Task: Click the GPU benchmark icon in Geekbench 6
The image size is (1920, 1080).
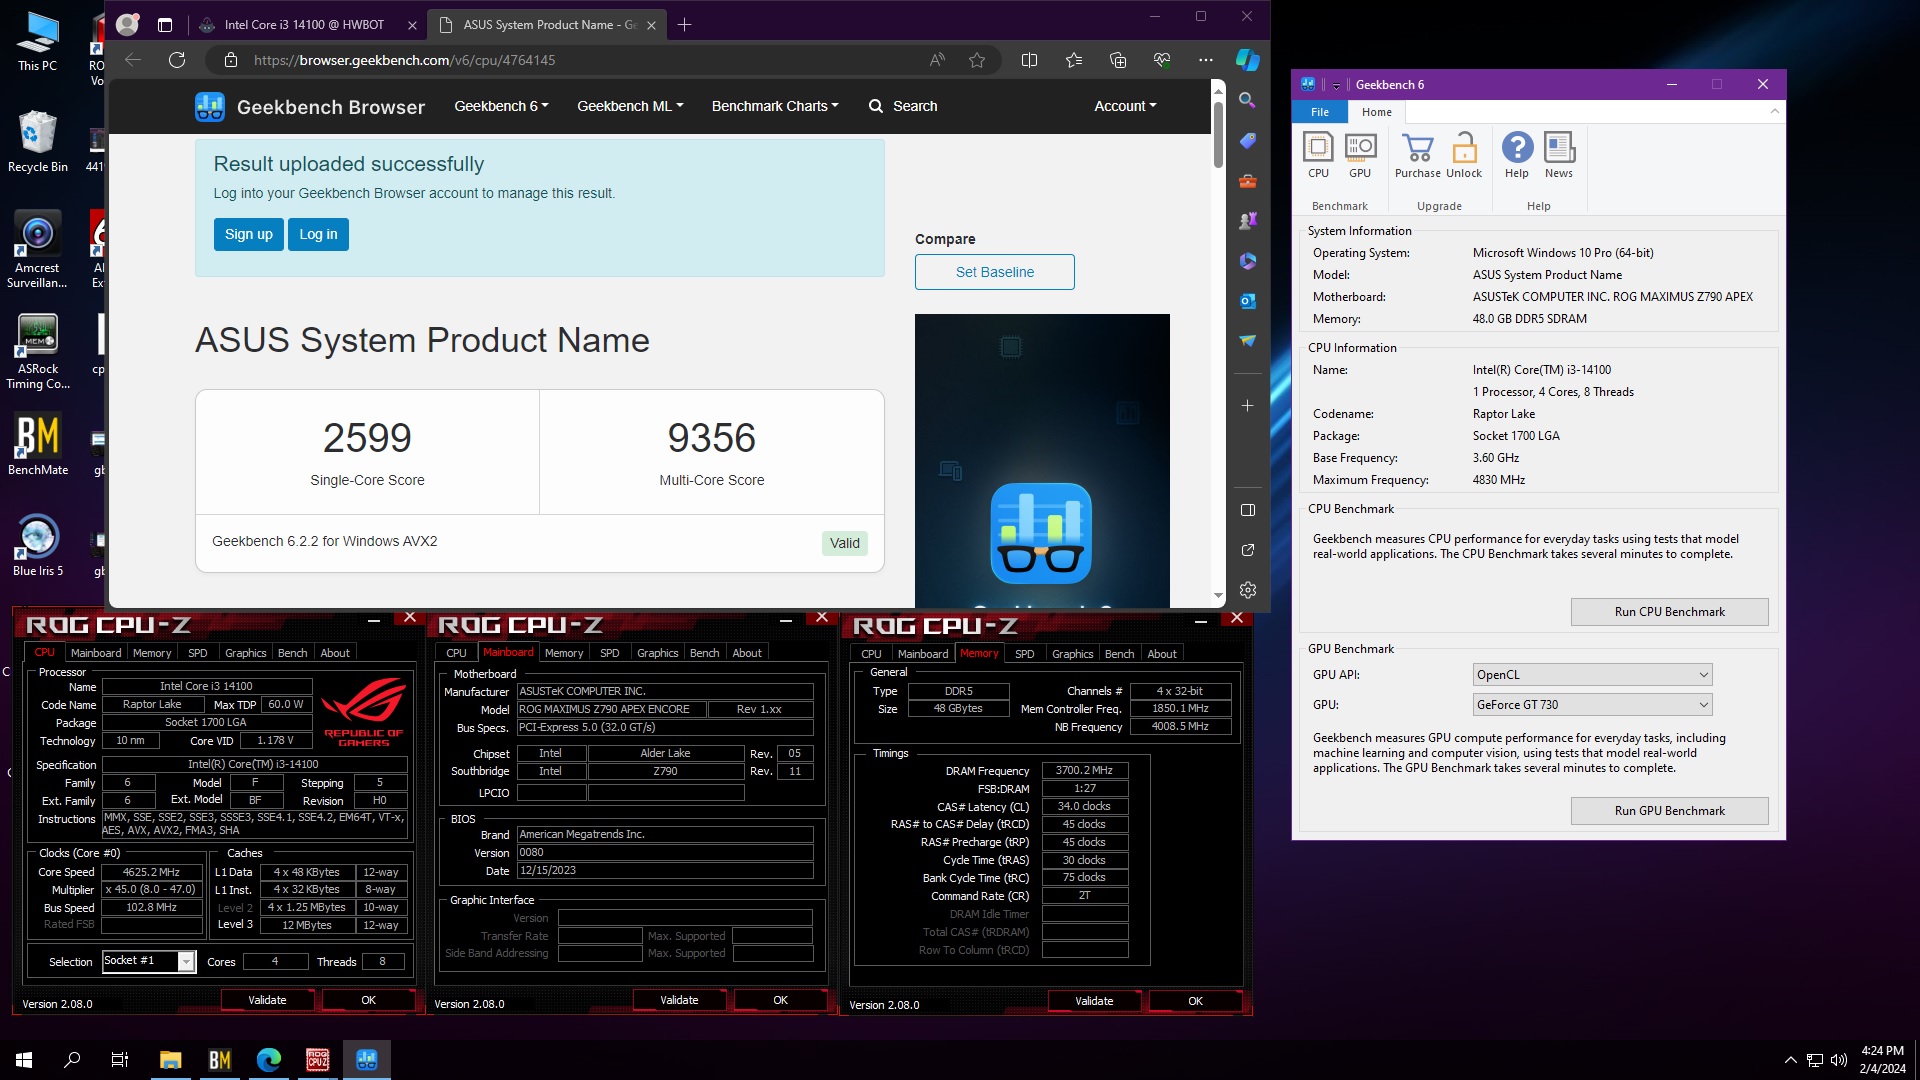Action: (x=1360, y=155)
